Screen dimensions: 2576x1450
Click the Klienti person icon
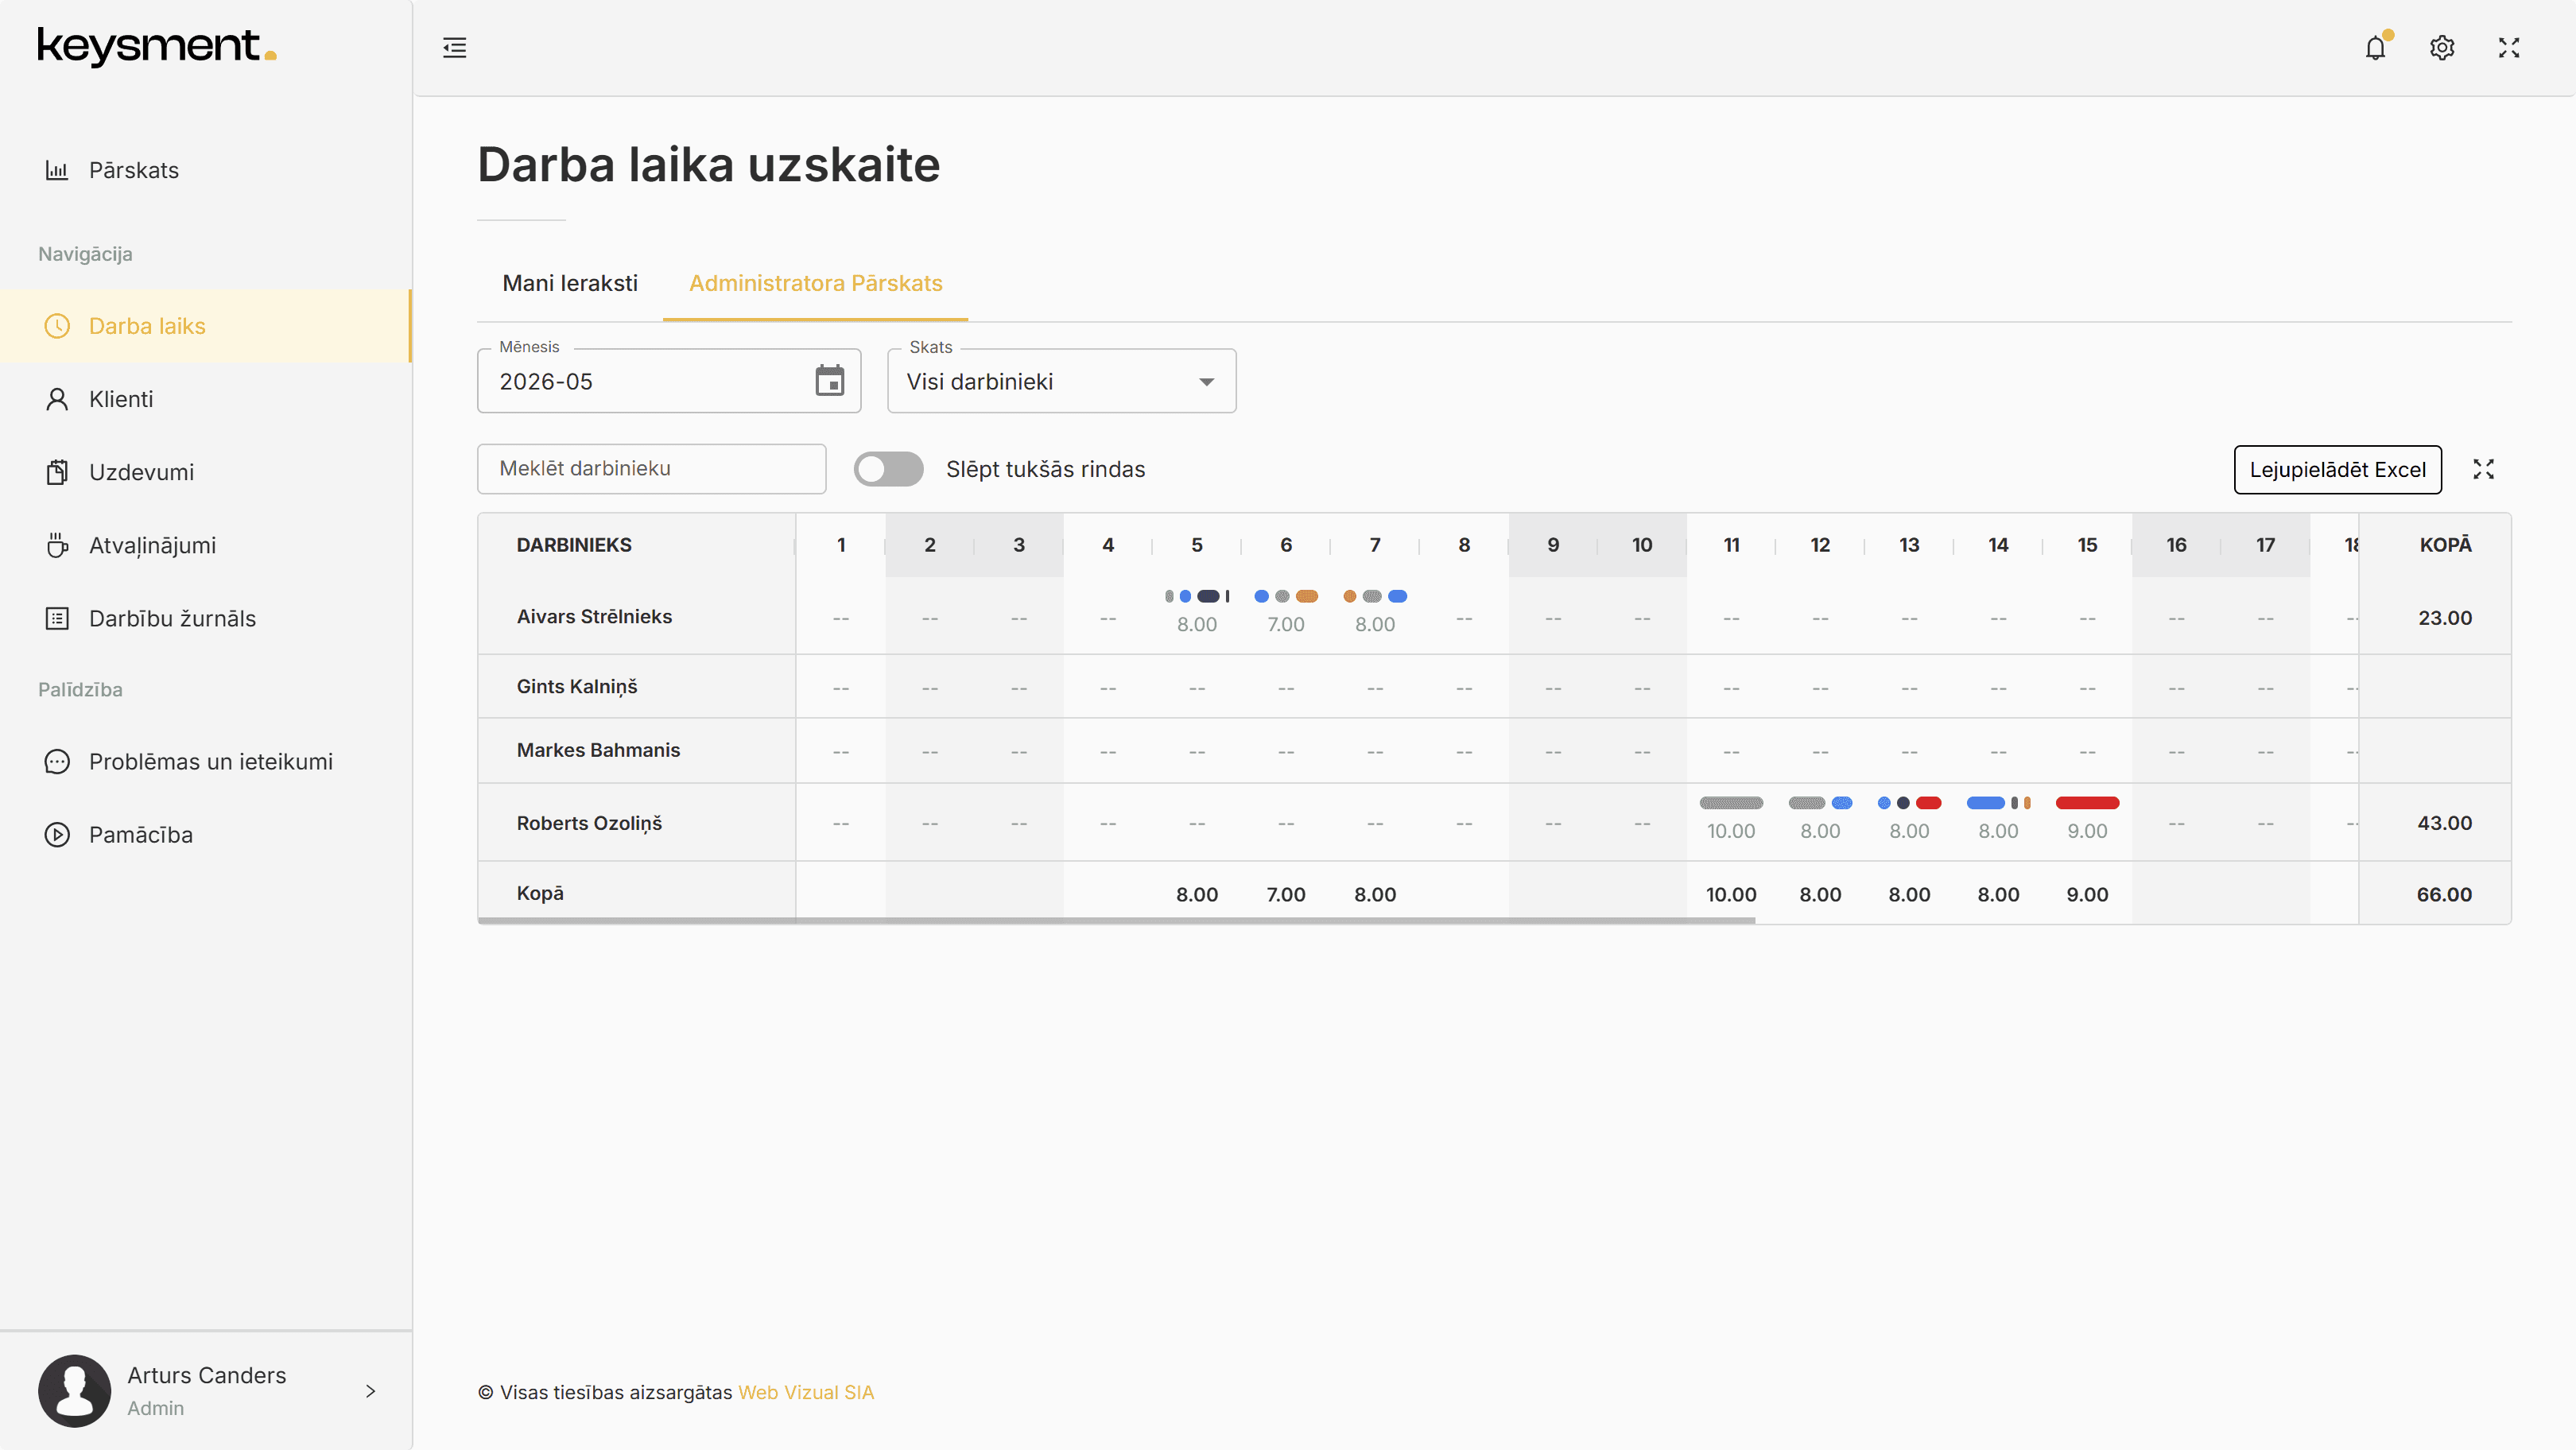57,399
